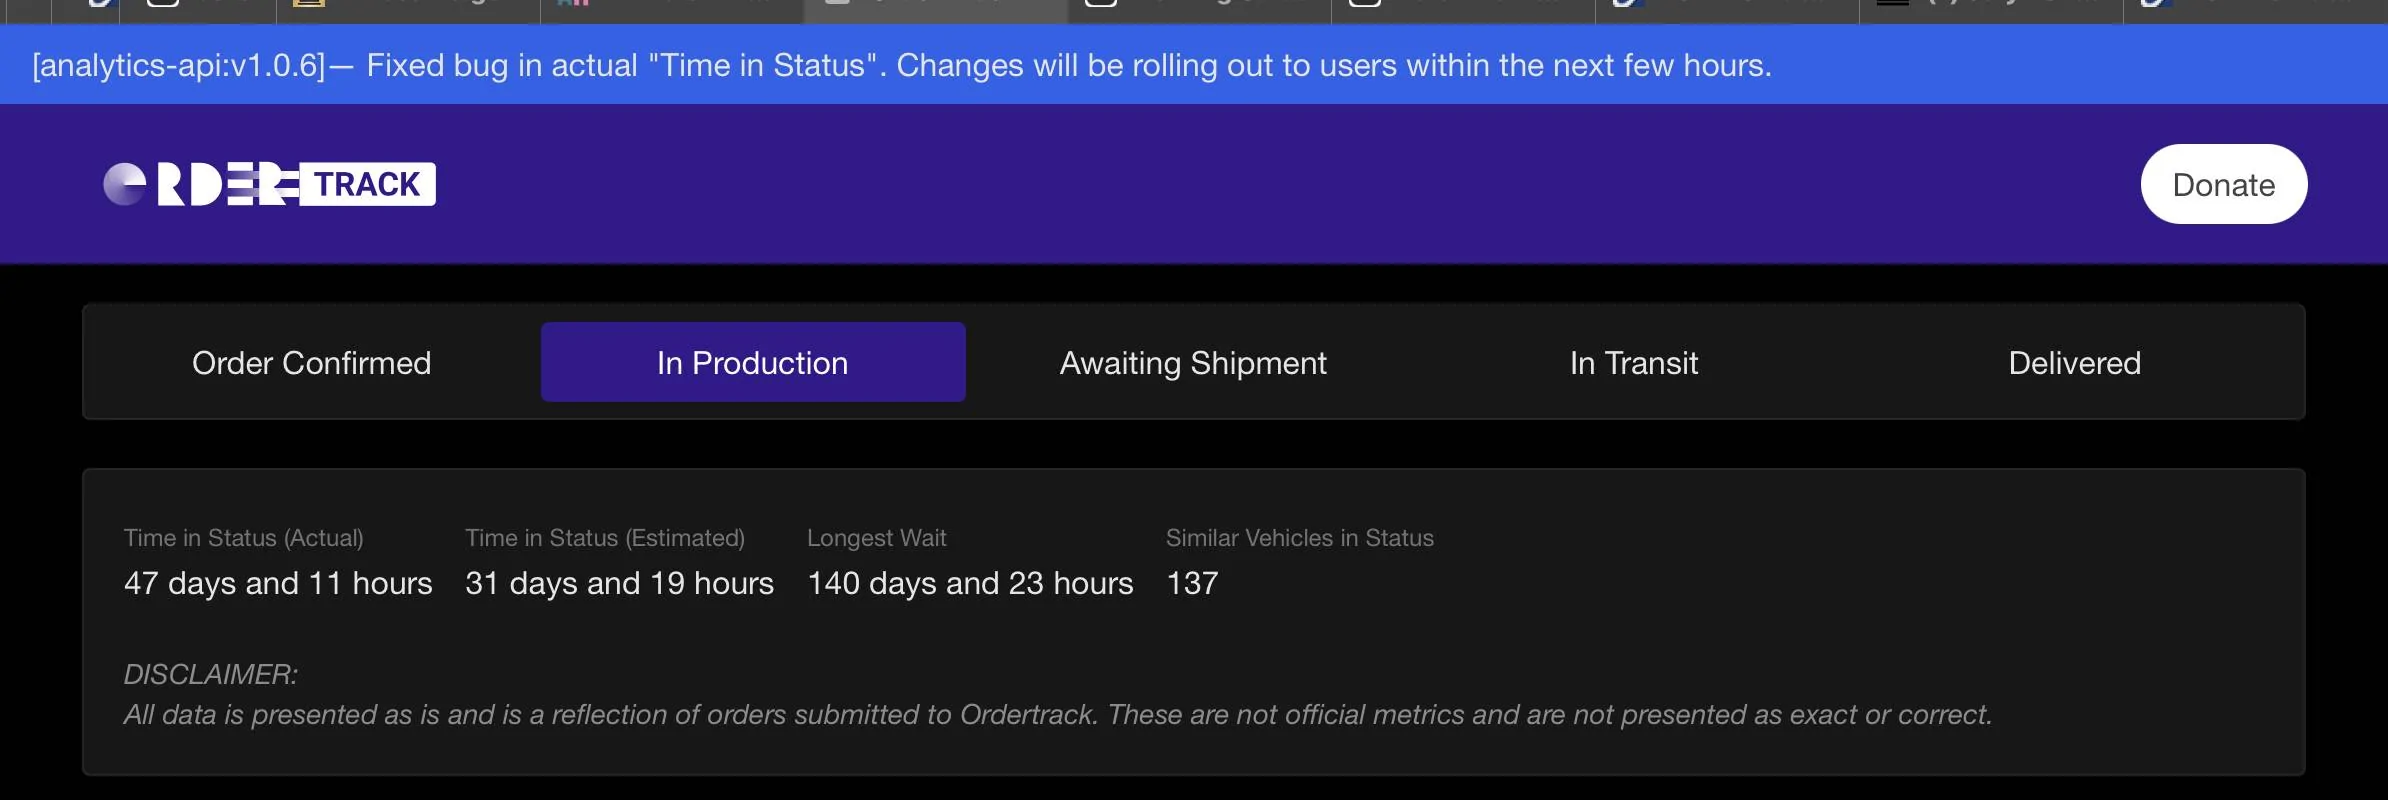Image resolution: width=2388 pixels, height=800 pixels.
Task: Click the 137 similar vehicles count
Action: (1192, 583)
